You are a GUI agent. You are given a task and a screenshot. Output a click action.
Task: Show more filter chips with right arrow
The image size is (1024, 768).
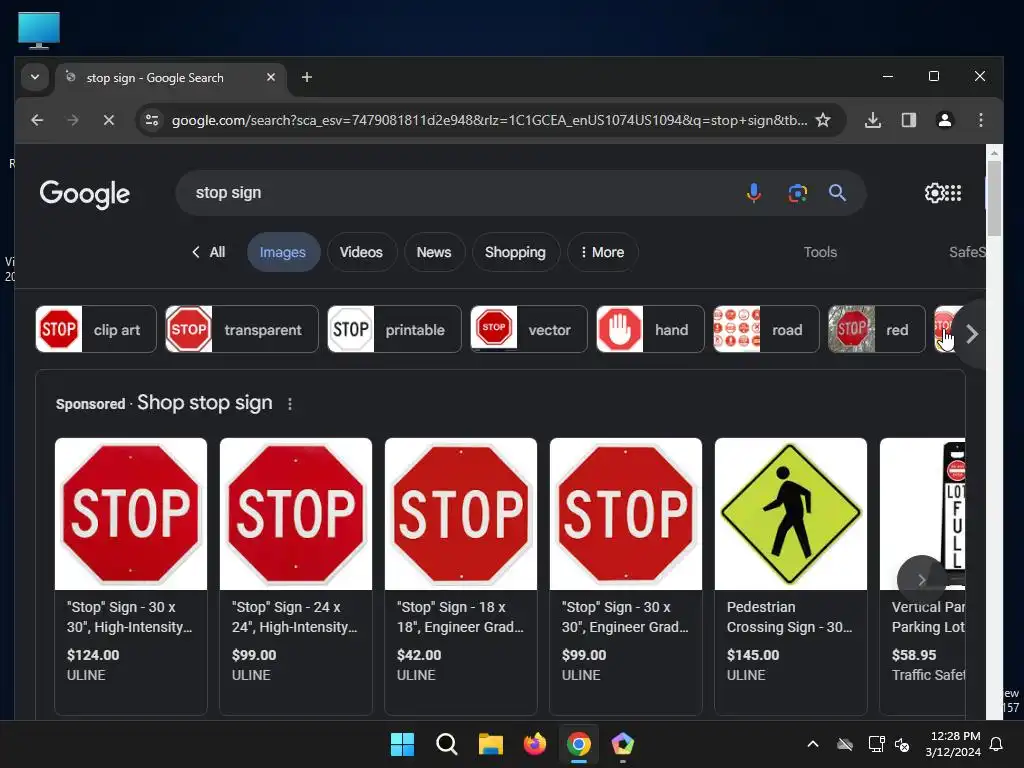[x=972, y=334]
